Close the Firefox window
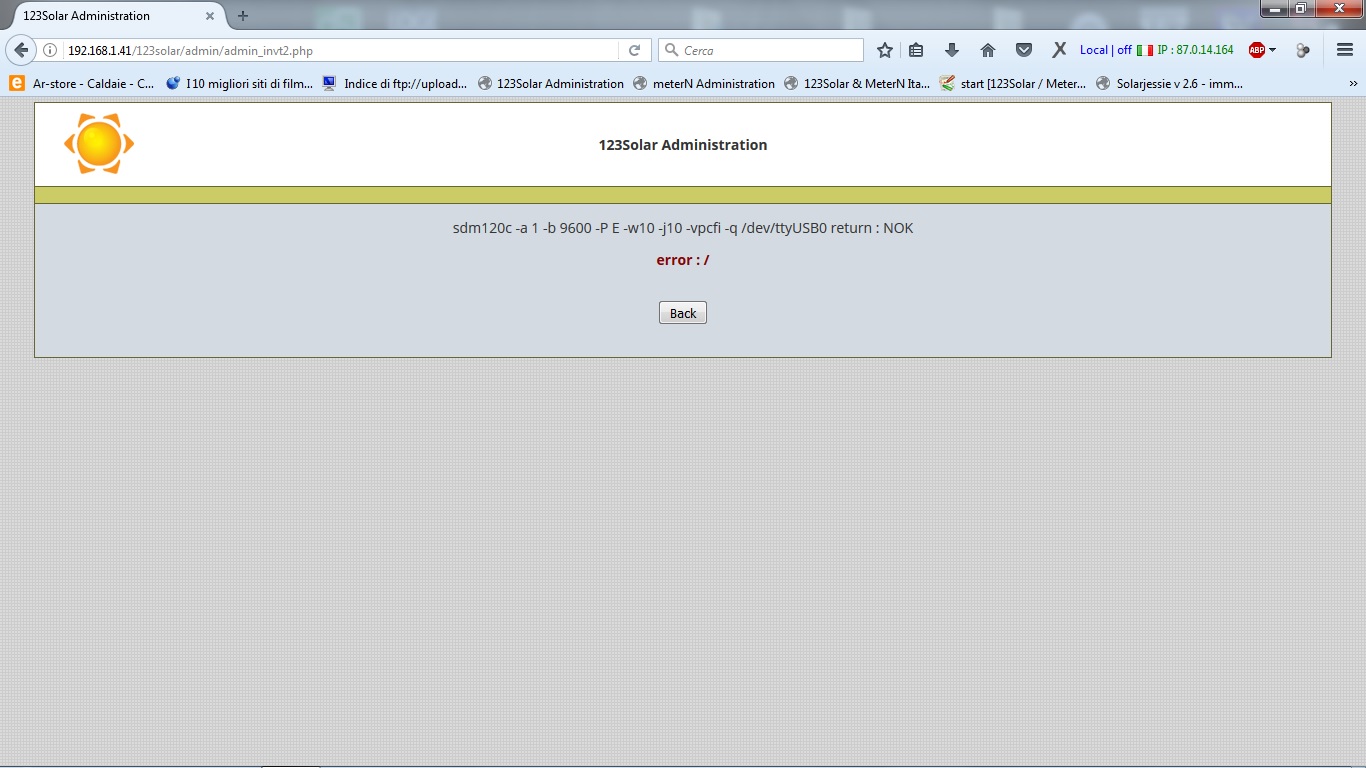Image resolution: width=1366 pixels, height=768 pixels. coord(1338,9)
